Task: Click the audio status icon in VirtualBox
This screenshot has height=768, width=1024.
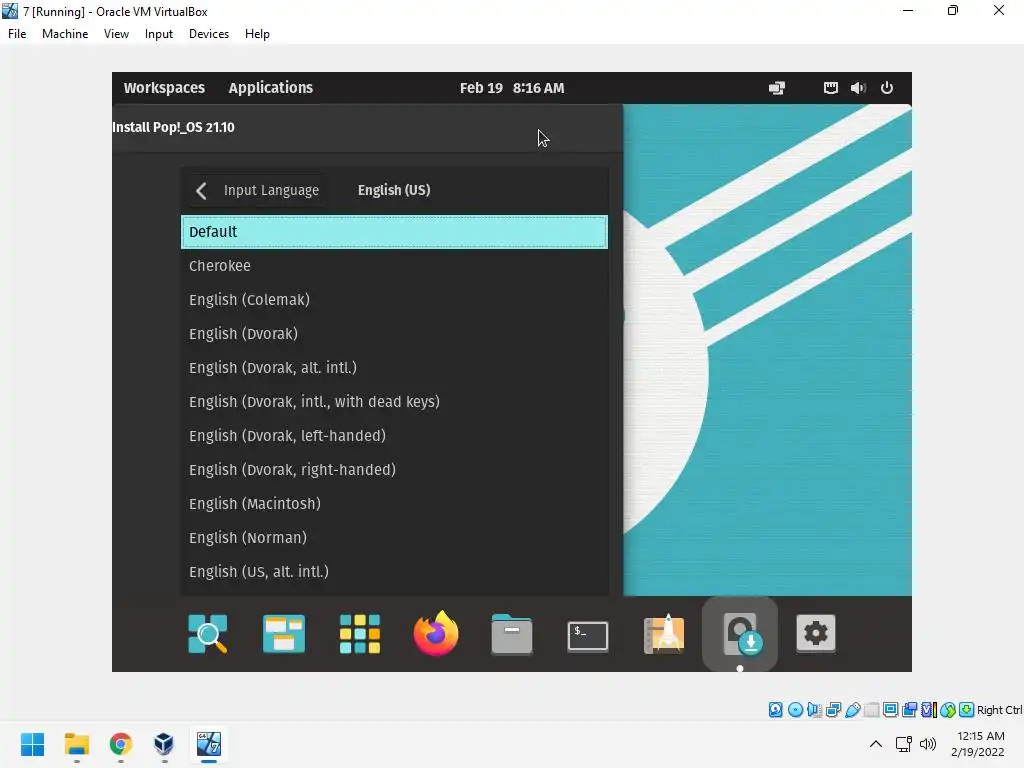Action: click(x=814, y=710)
